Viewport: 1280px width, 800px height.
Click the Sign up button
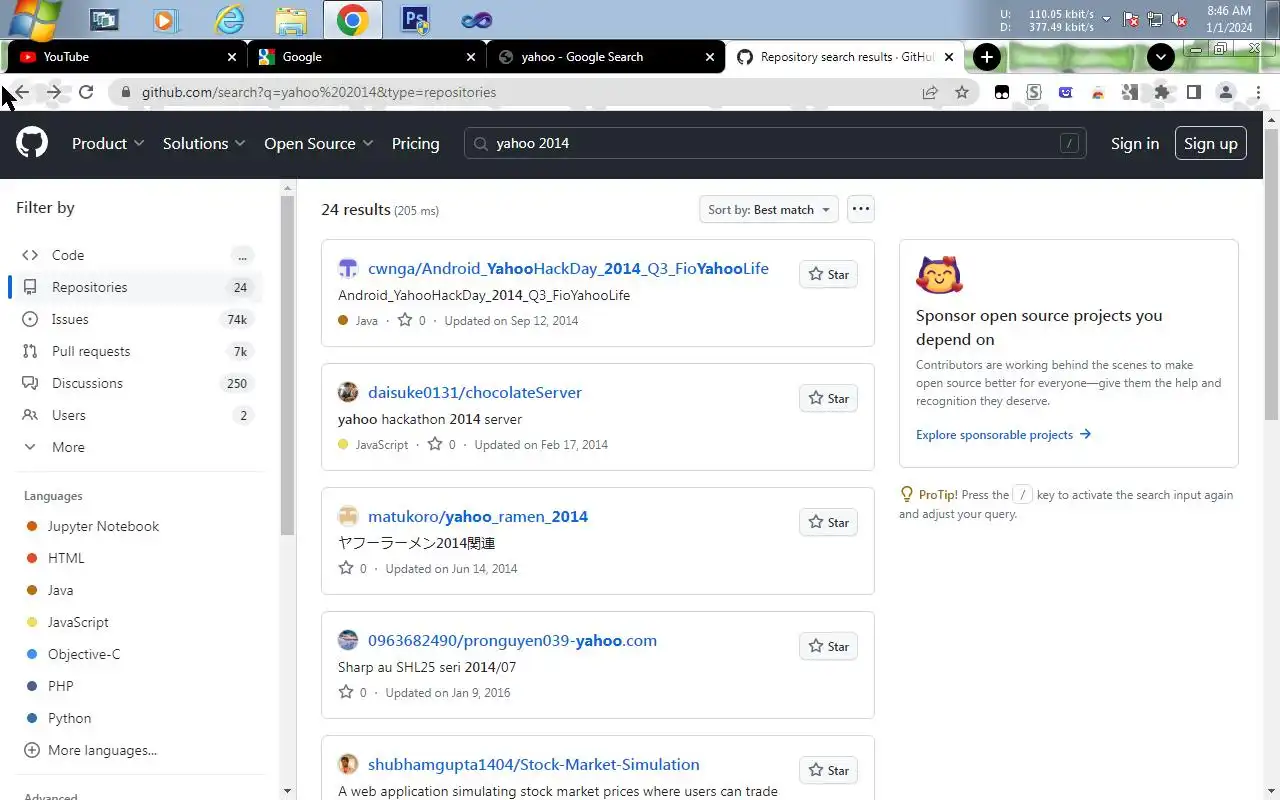[1211, 143]
